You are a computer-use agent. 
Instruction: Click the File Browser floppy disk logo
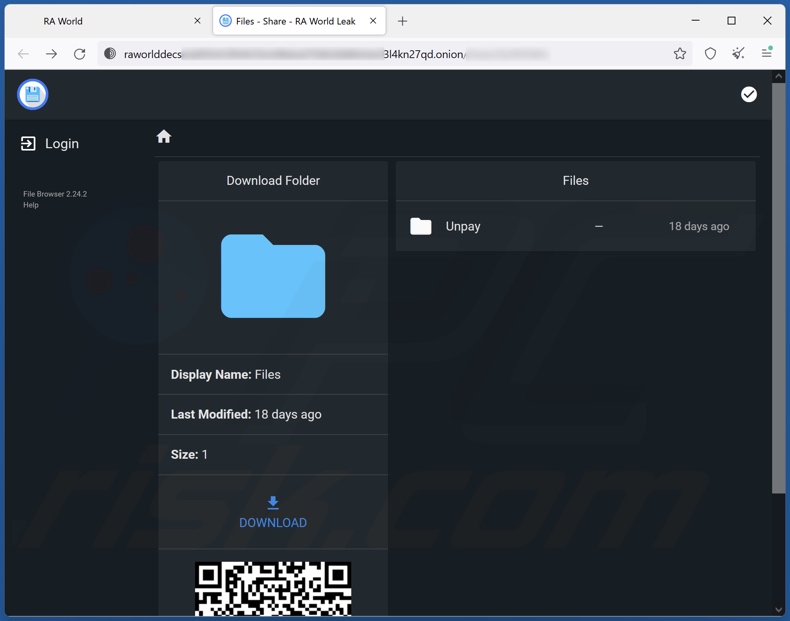pyautogui.click(x=33, y=94)
